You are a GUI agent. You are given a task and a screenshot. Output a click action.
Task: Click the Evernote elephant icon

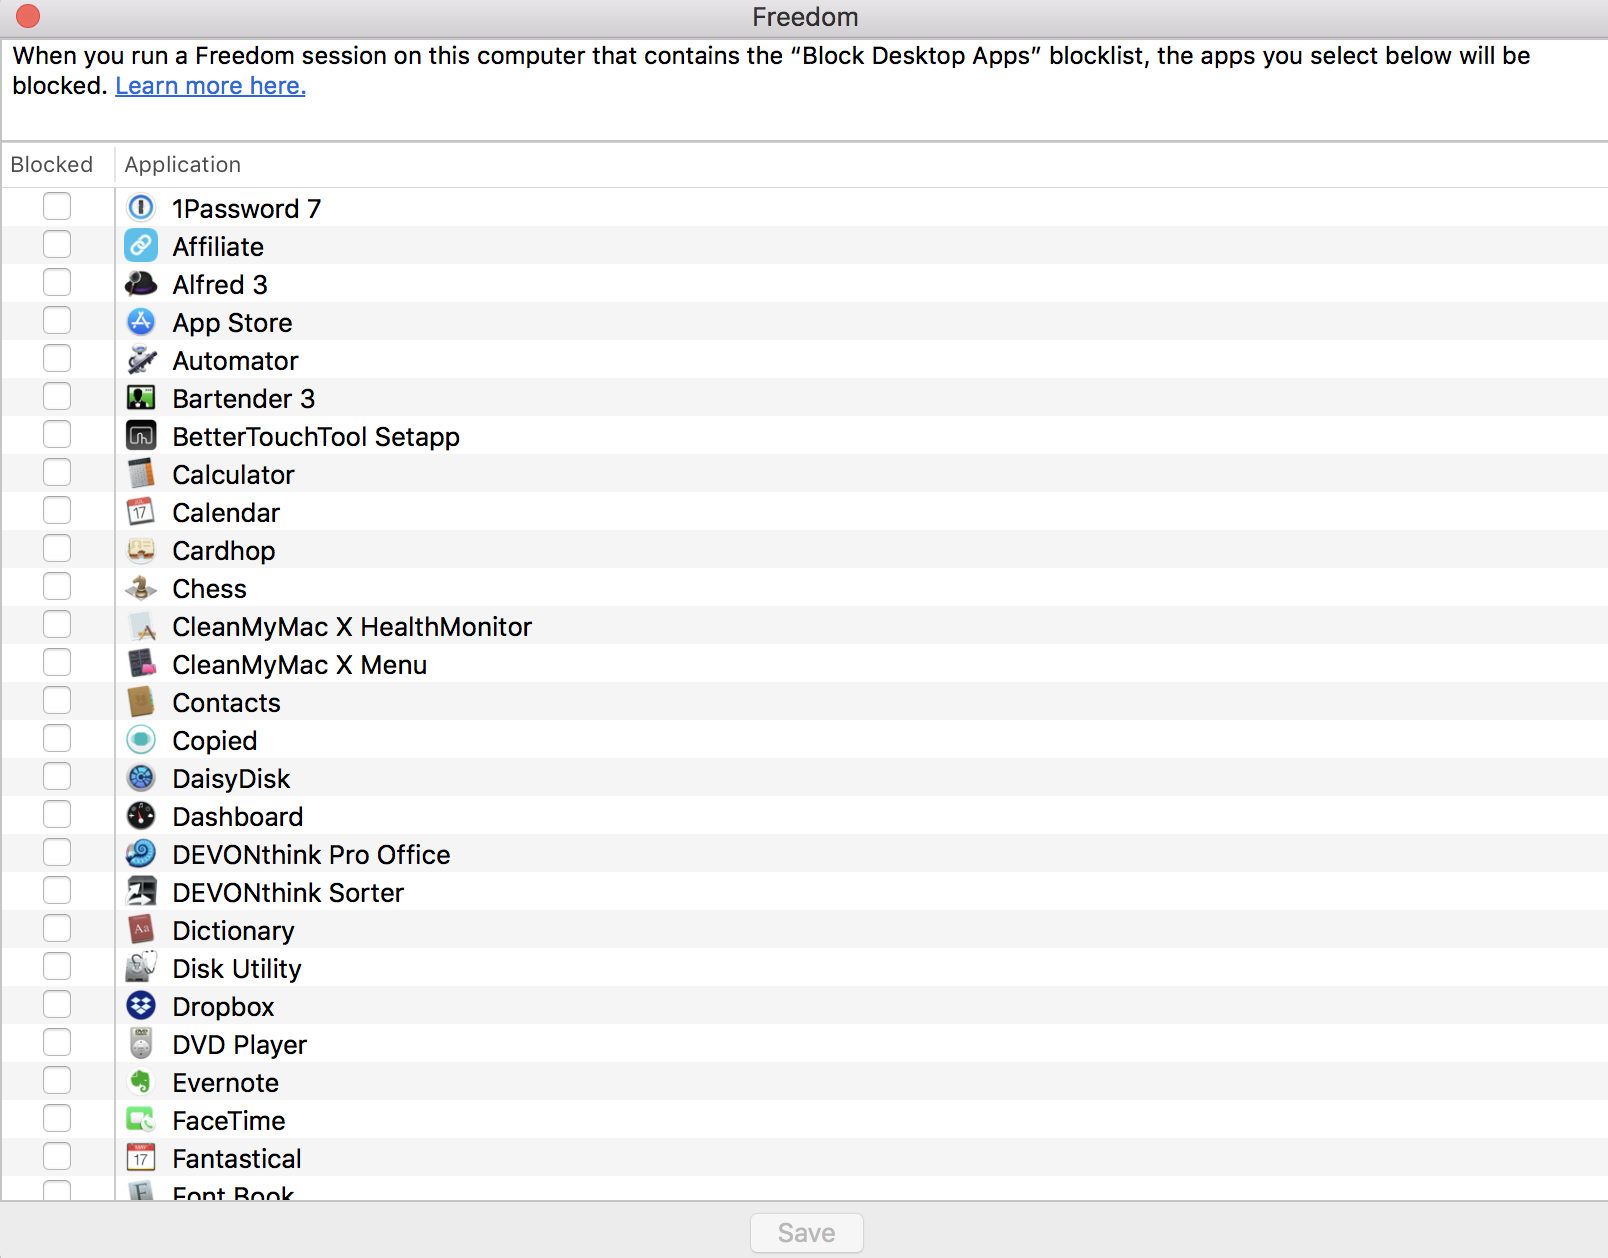(x=141, y=1081)
